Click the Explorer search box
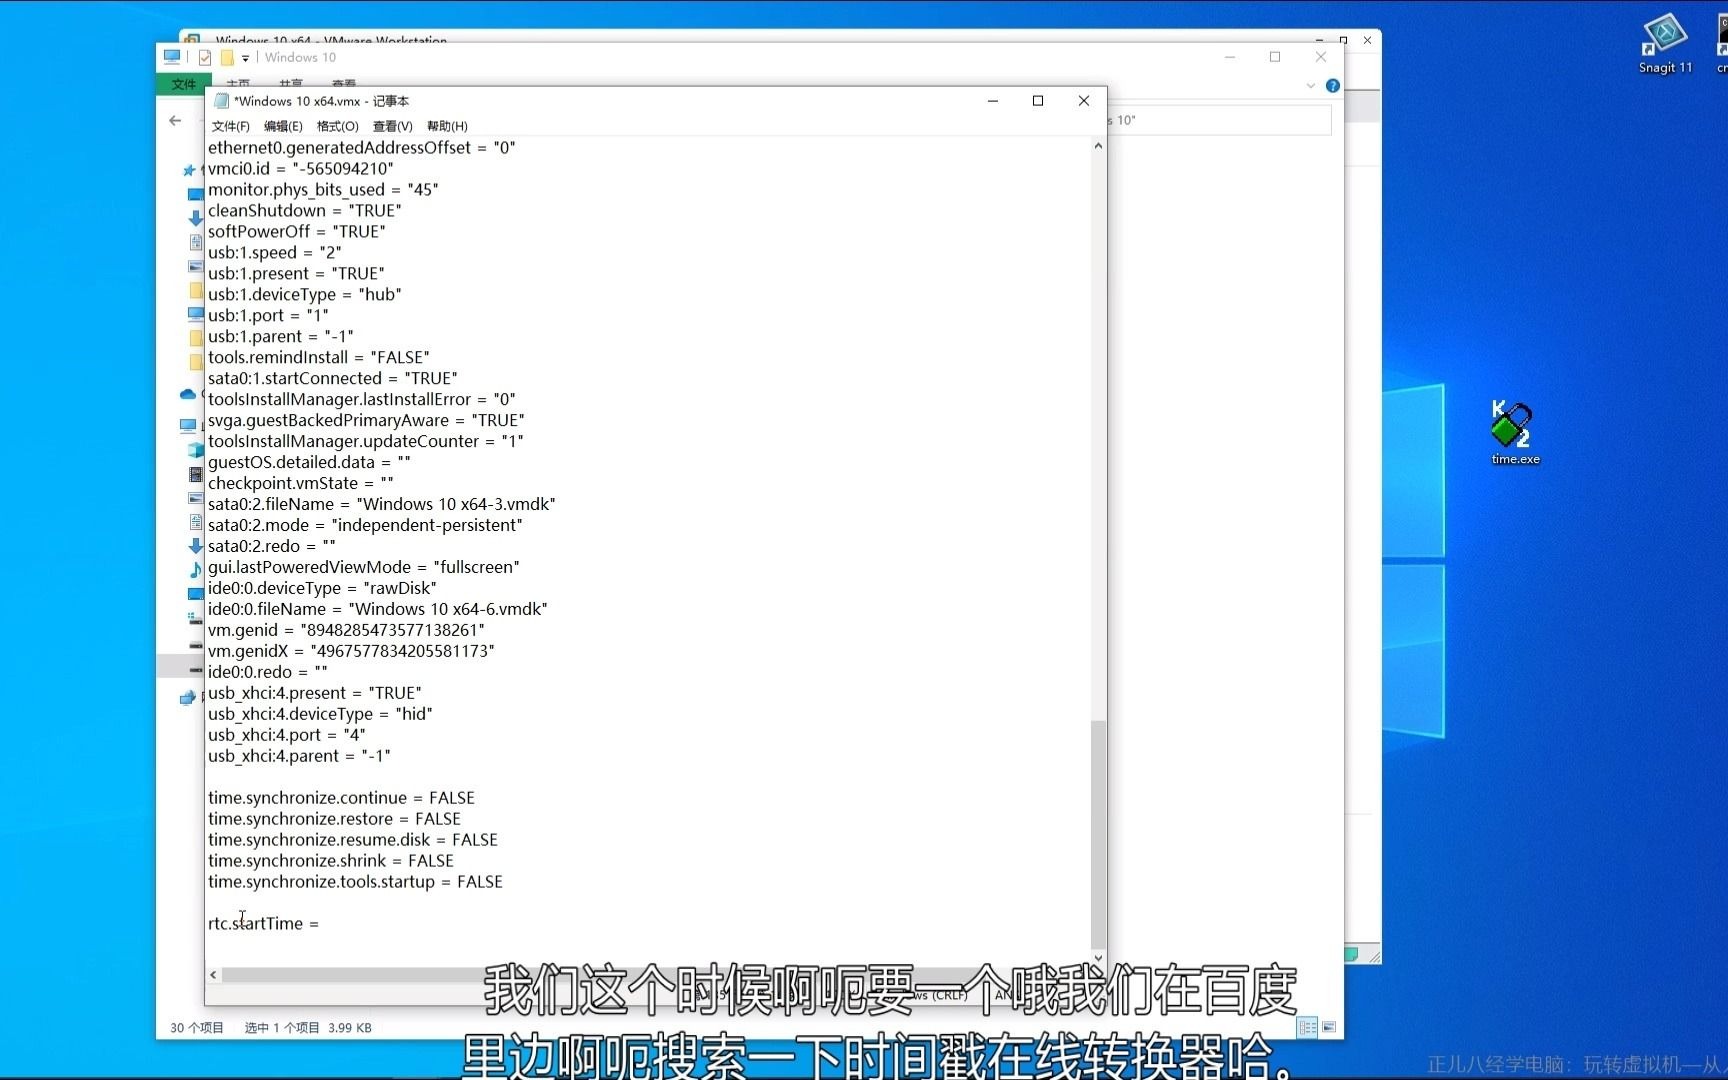Screen dimensions: 1728x1080 point(1219,120)
